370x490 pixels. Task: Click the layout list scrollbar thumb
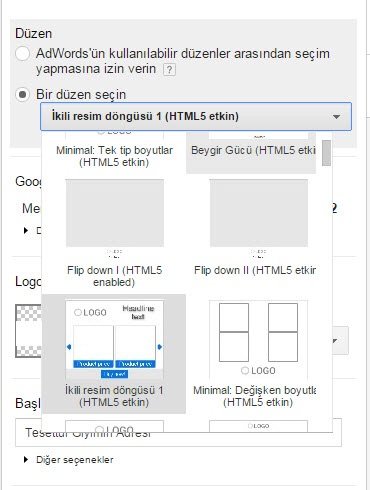tap(326, 153)
